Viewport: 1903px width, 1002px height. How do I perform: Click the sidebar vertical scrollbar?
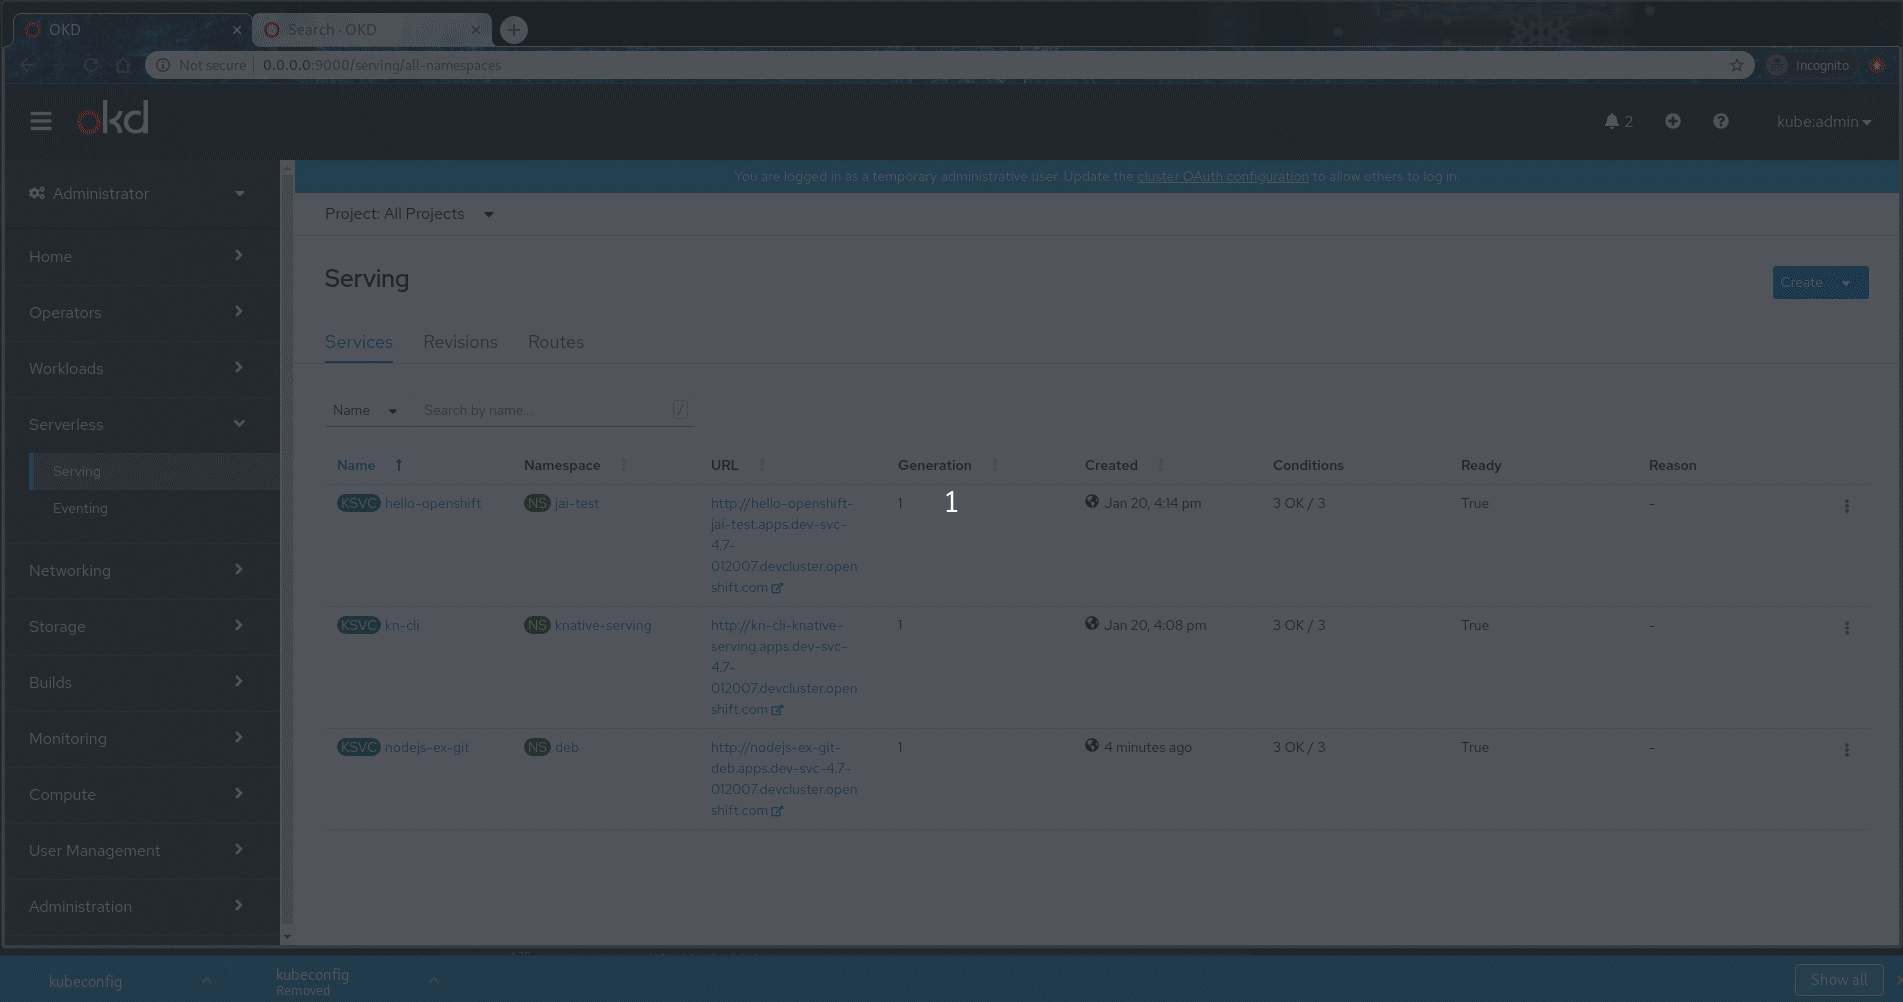[287, 550]
